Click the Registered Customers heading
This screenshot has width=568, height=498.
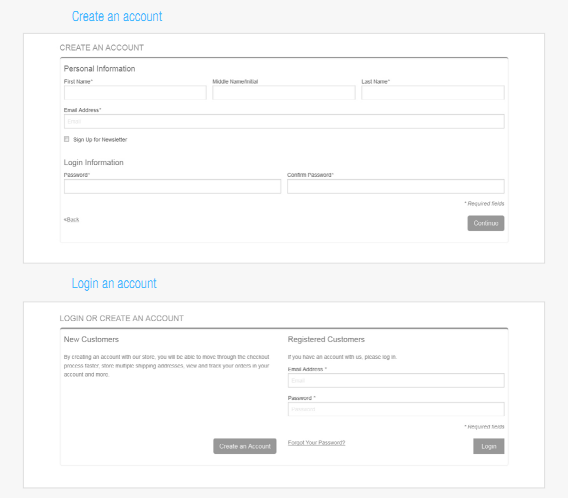326,339
